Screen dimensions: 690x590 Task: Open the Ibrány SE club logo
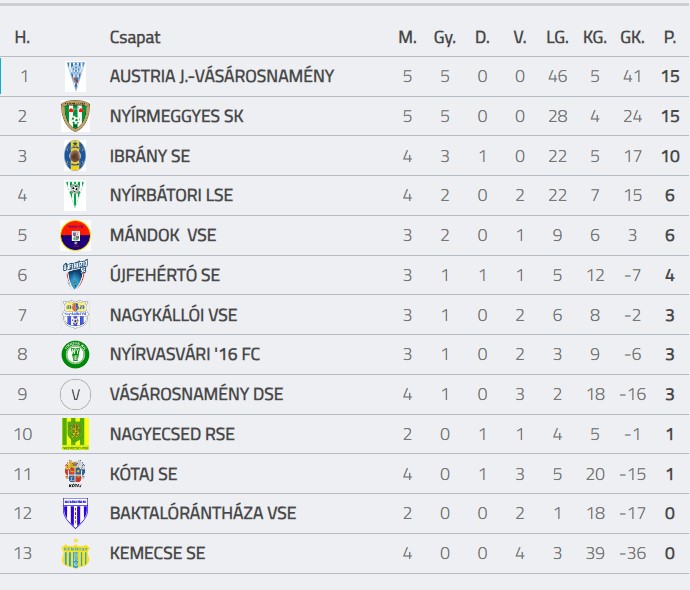[75, 156]
